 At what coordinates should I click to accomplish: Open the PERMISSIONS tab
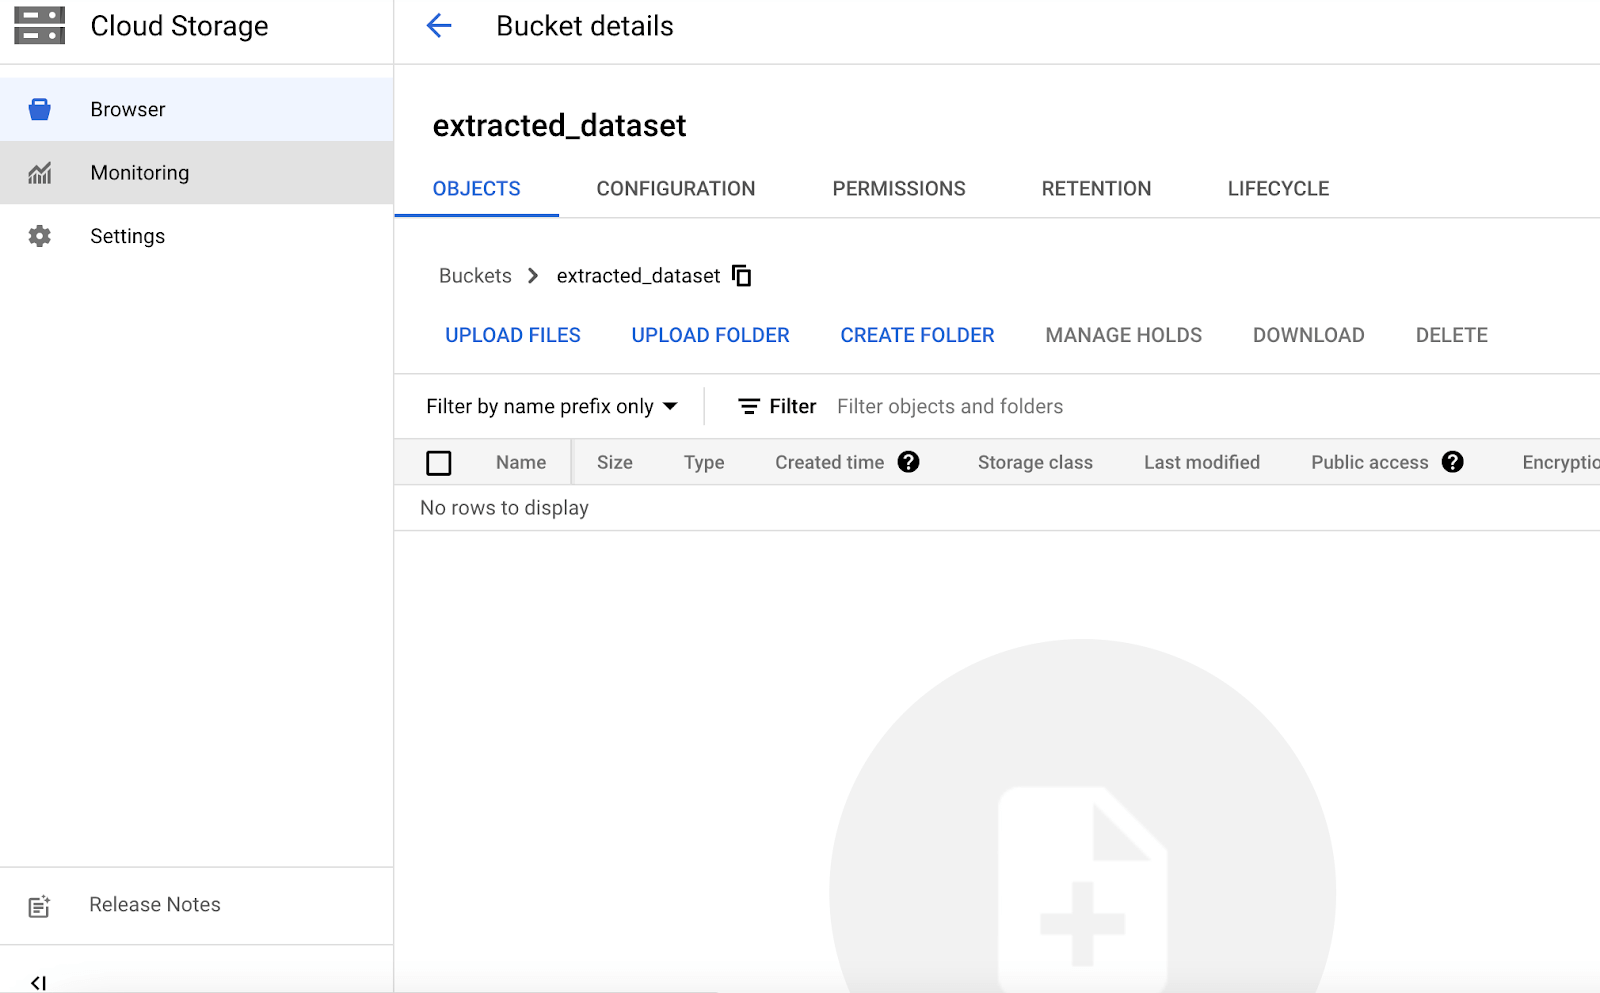(x=898, y=188)
